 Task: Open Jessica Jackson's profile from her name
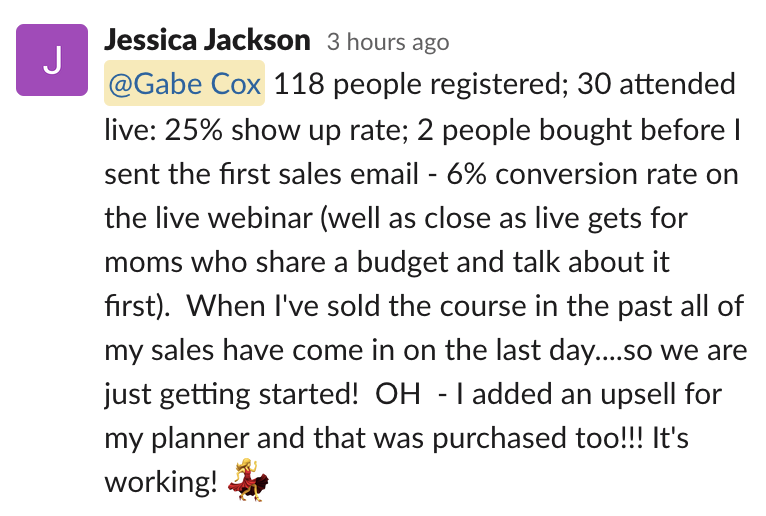[x=207, y=40]
